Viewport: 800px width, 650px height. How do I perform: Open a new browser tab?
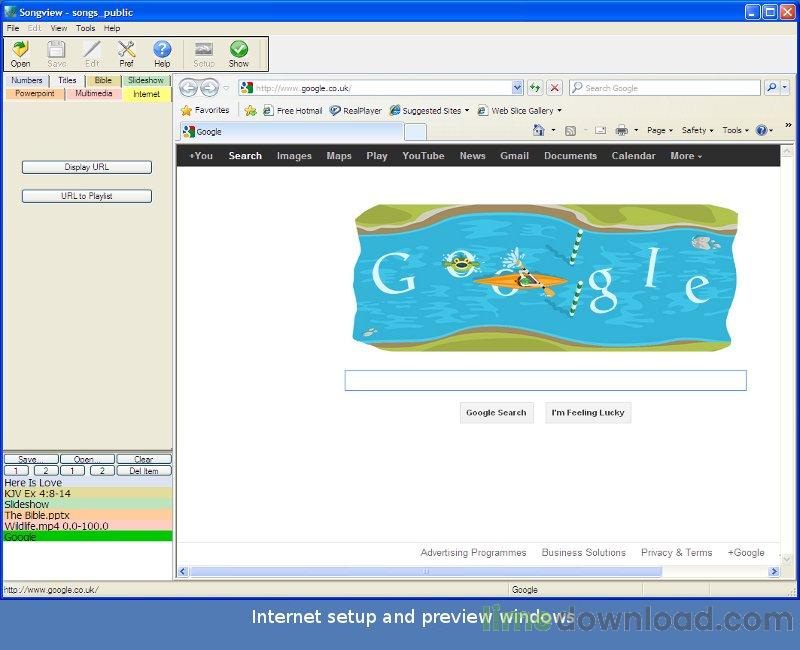pyautogui.click(x=415, y=132)
